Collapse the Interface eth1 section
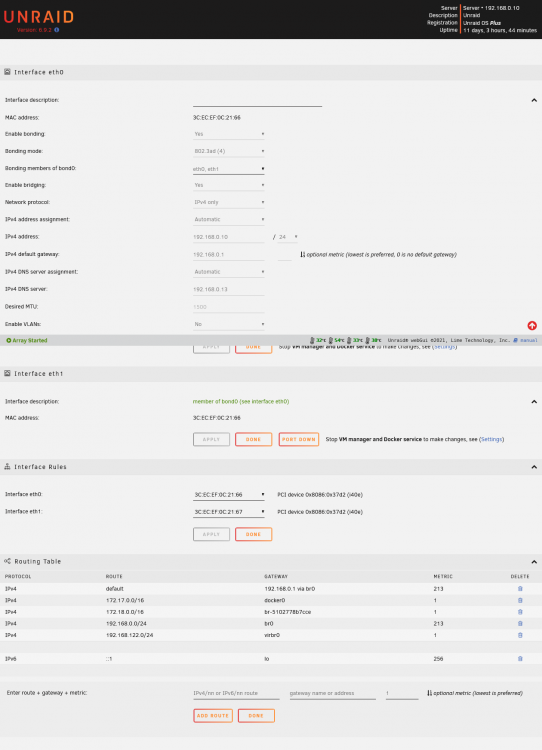This screenshot has height=750, width=542. tap(534, 401)
